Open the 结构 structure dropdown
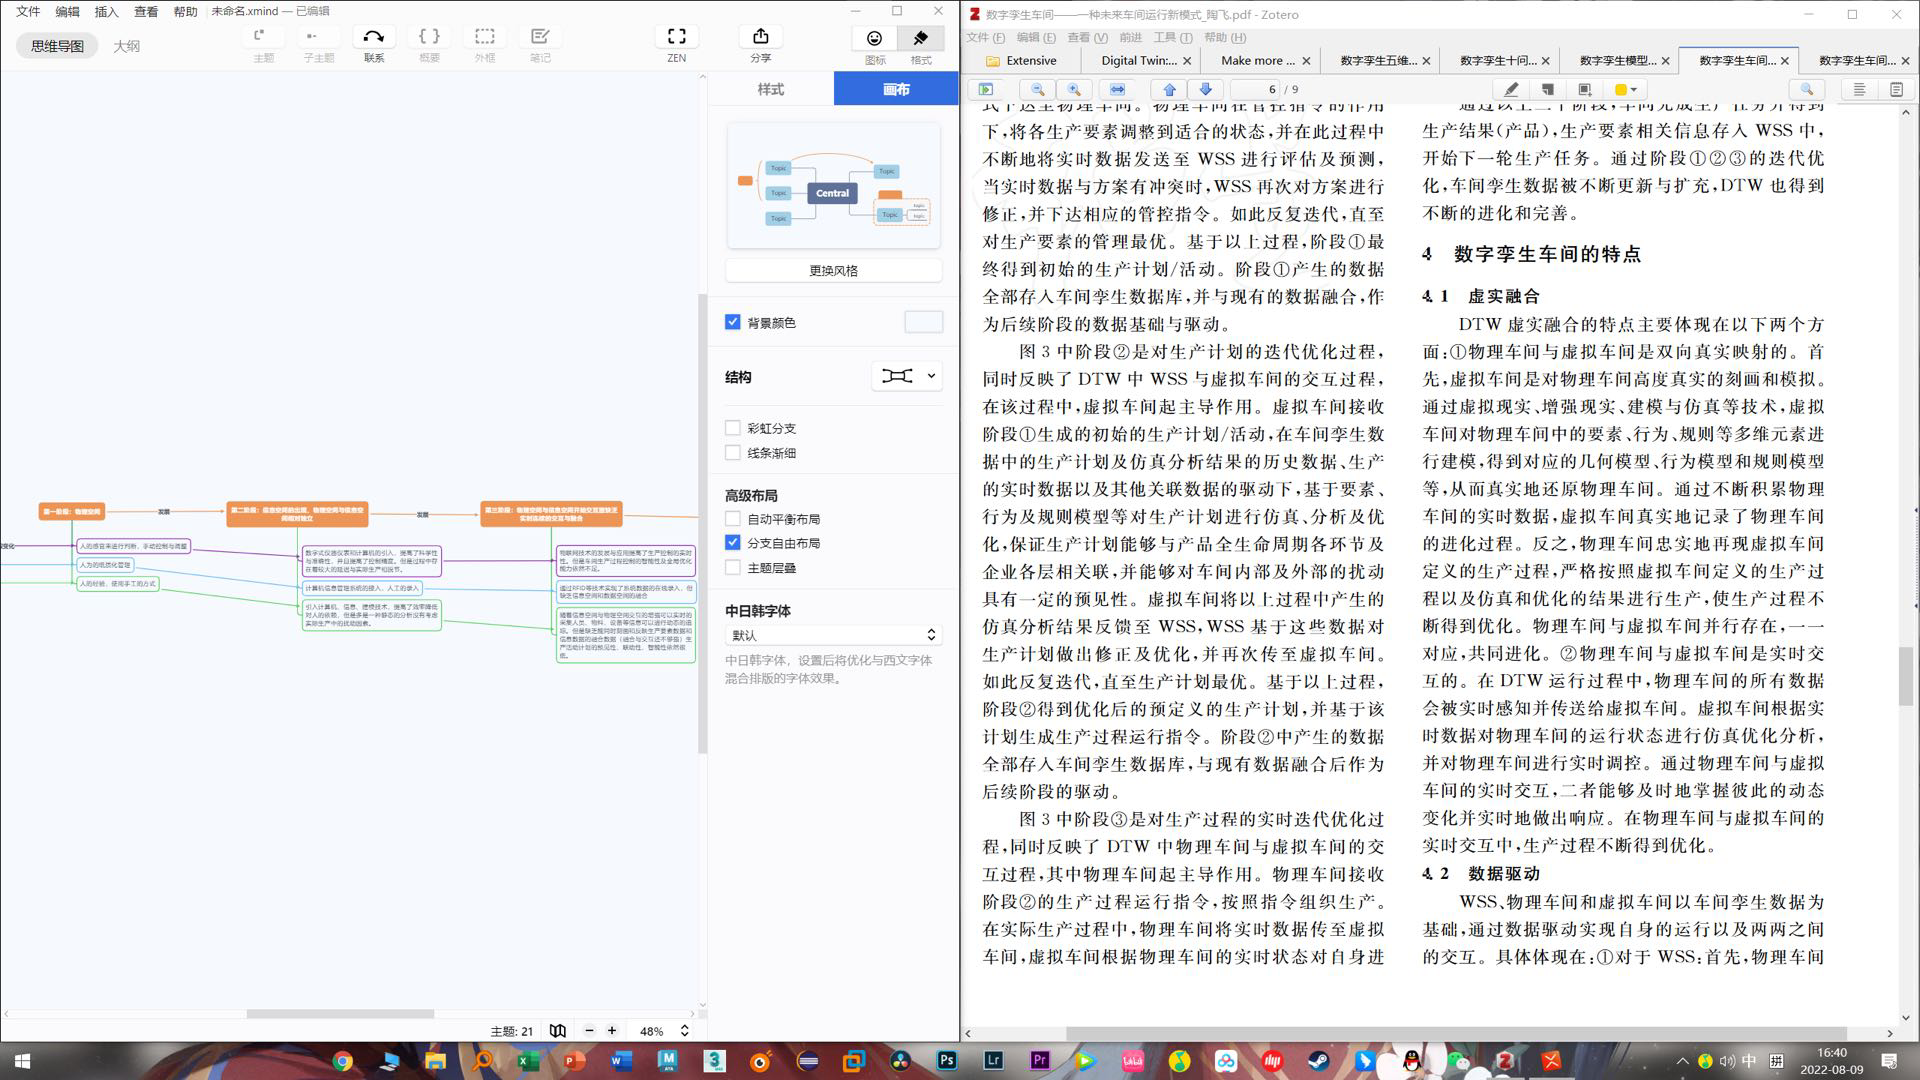This screenshot has height=1080, width=1920. (906, 376)
